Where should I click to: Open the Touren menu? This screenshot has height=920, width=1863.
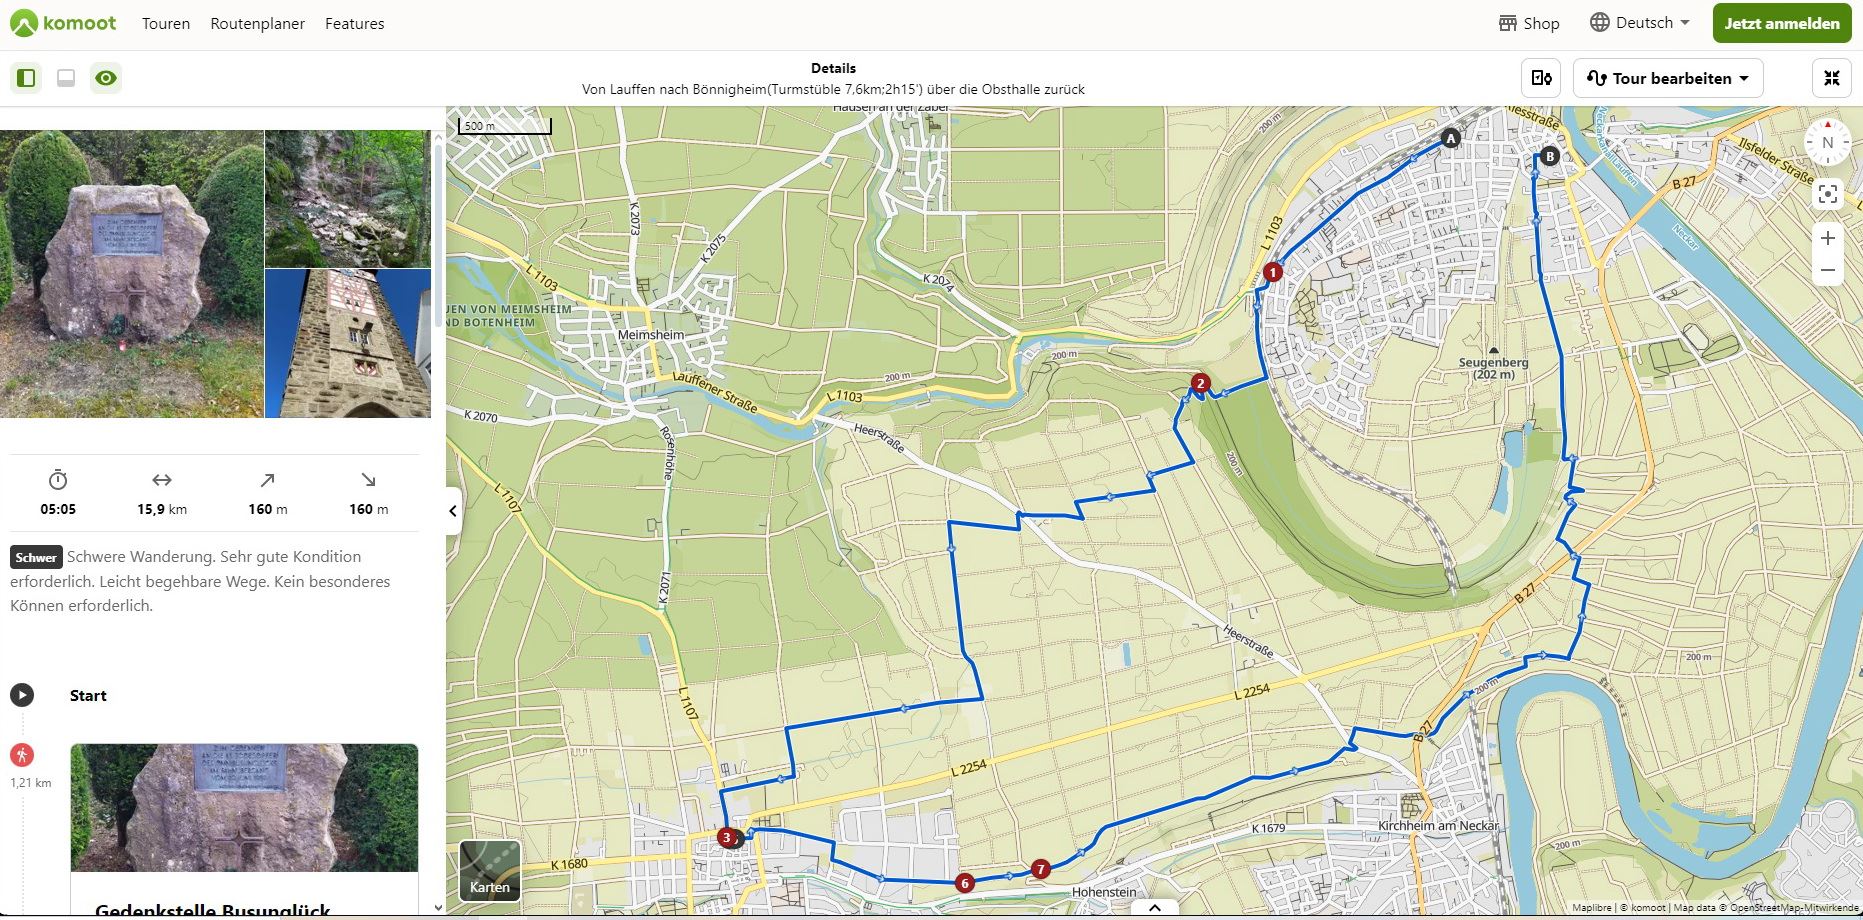(x=166, y=23)
